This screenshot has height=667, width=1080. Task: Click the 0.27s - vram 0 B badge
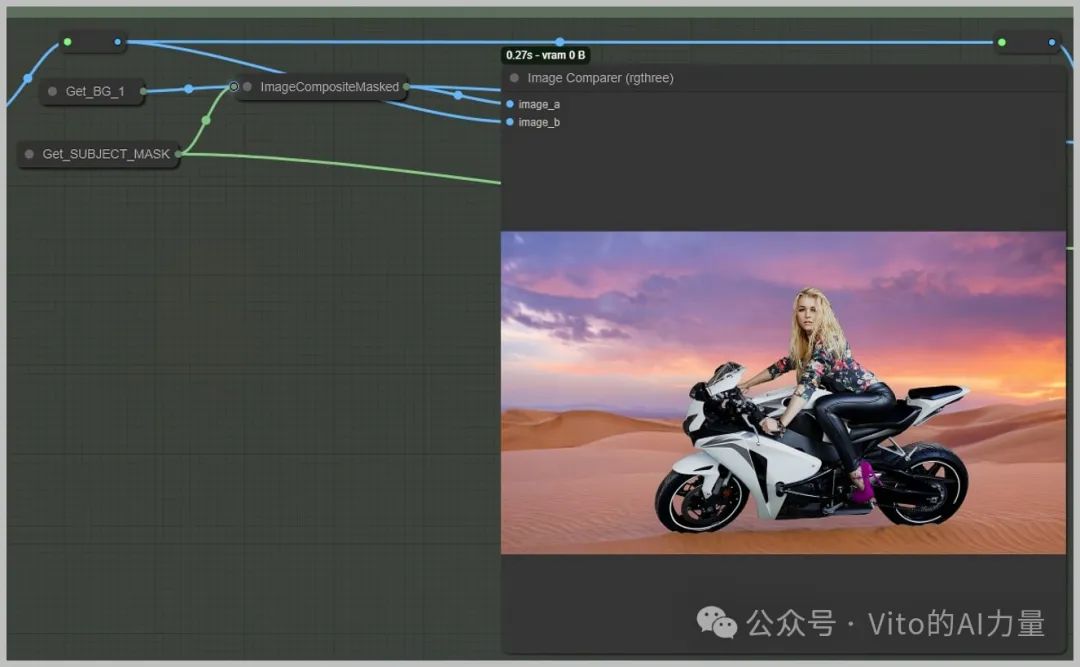(546, 55)
